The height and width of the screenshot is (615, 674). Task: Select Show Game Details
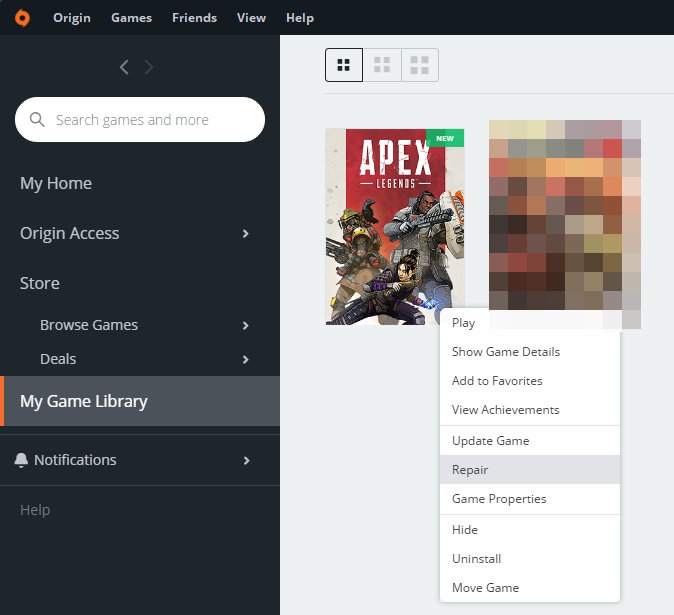(530, 352)
